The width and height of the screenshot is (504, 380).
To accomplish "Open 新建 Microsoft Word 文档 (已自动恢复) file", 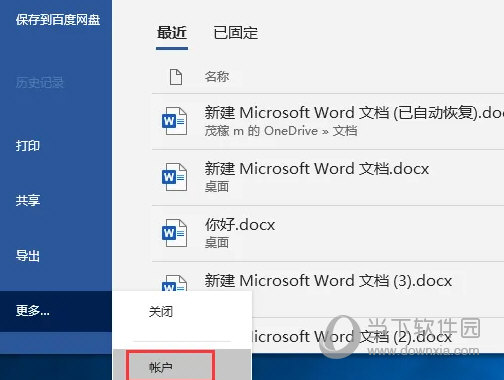I will tap(354, 113).
